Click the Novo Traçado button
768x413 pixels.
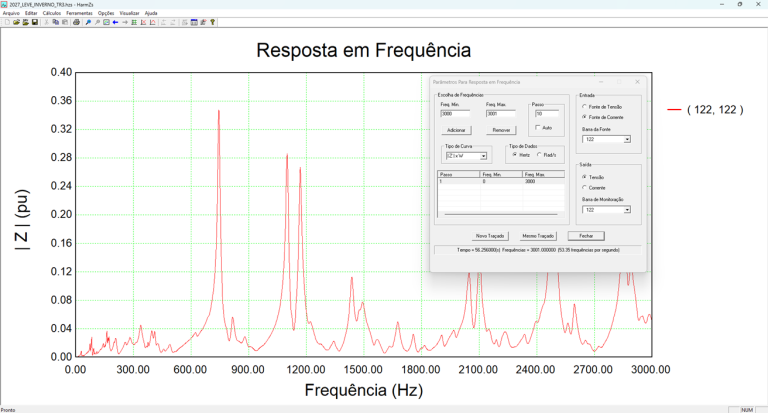(461, 235)
